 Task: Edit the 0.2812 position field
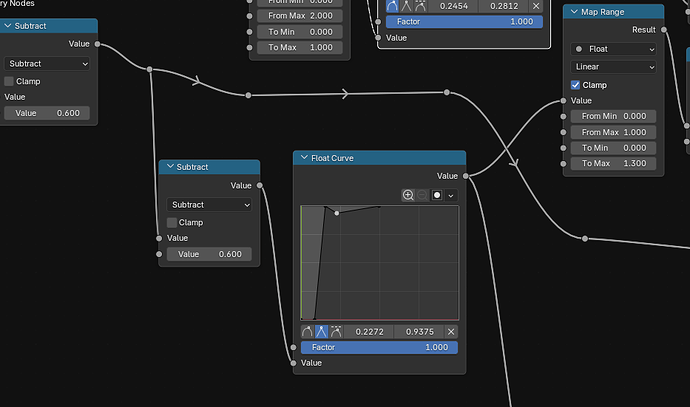click(504, 6)
